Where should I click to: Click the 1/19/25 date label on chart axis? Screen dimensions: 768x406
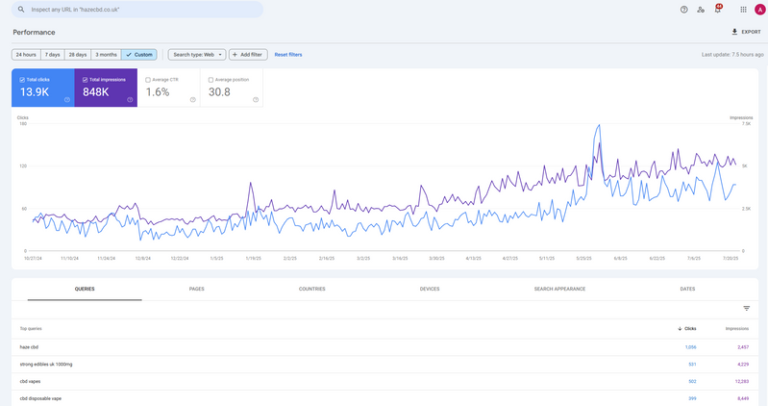(x=253, y=258)
